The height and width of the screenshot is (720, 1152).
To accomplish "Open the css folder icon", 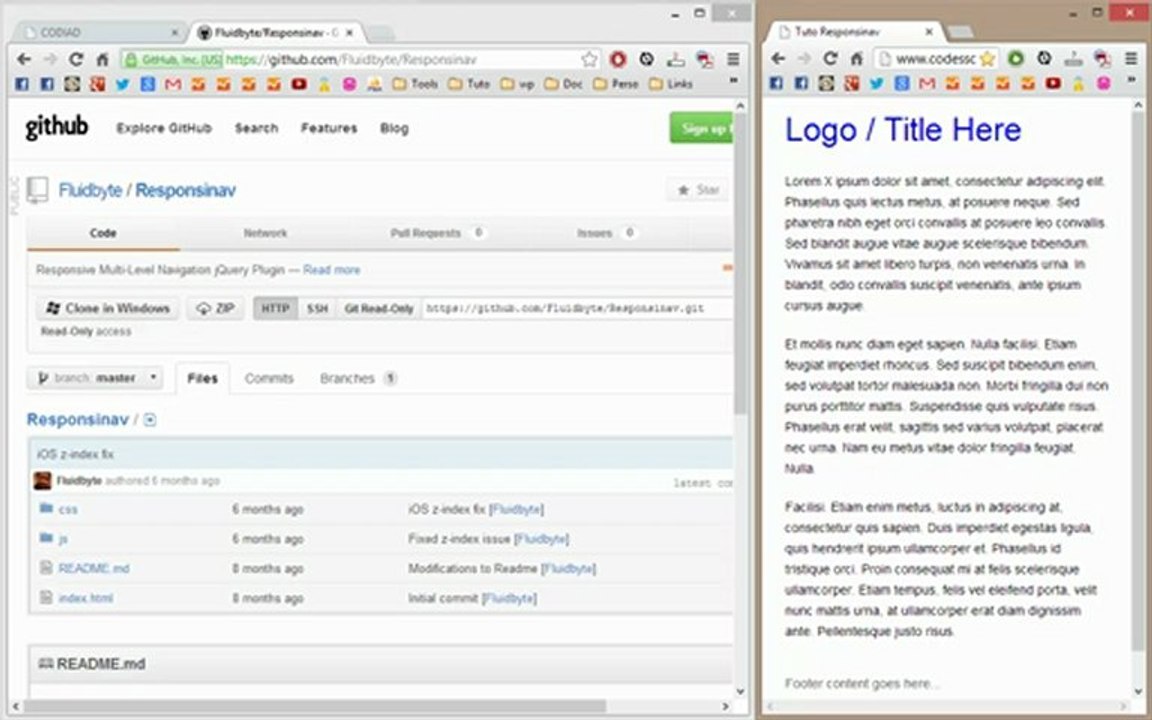I will click(x=46, y=508).
